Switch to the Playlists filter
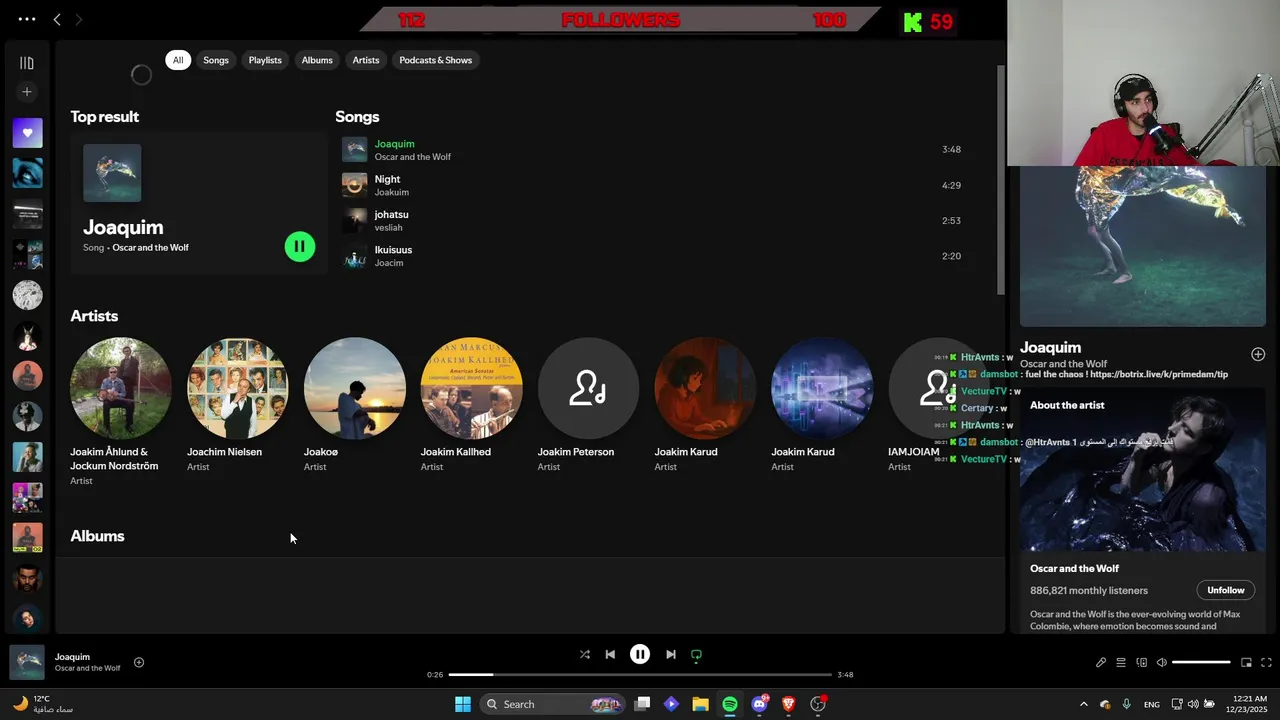Screen dimensions: 1280x720 pos(265,60)
